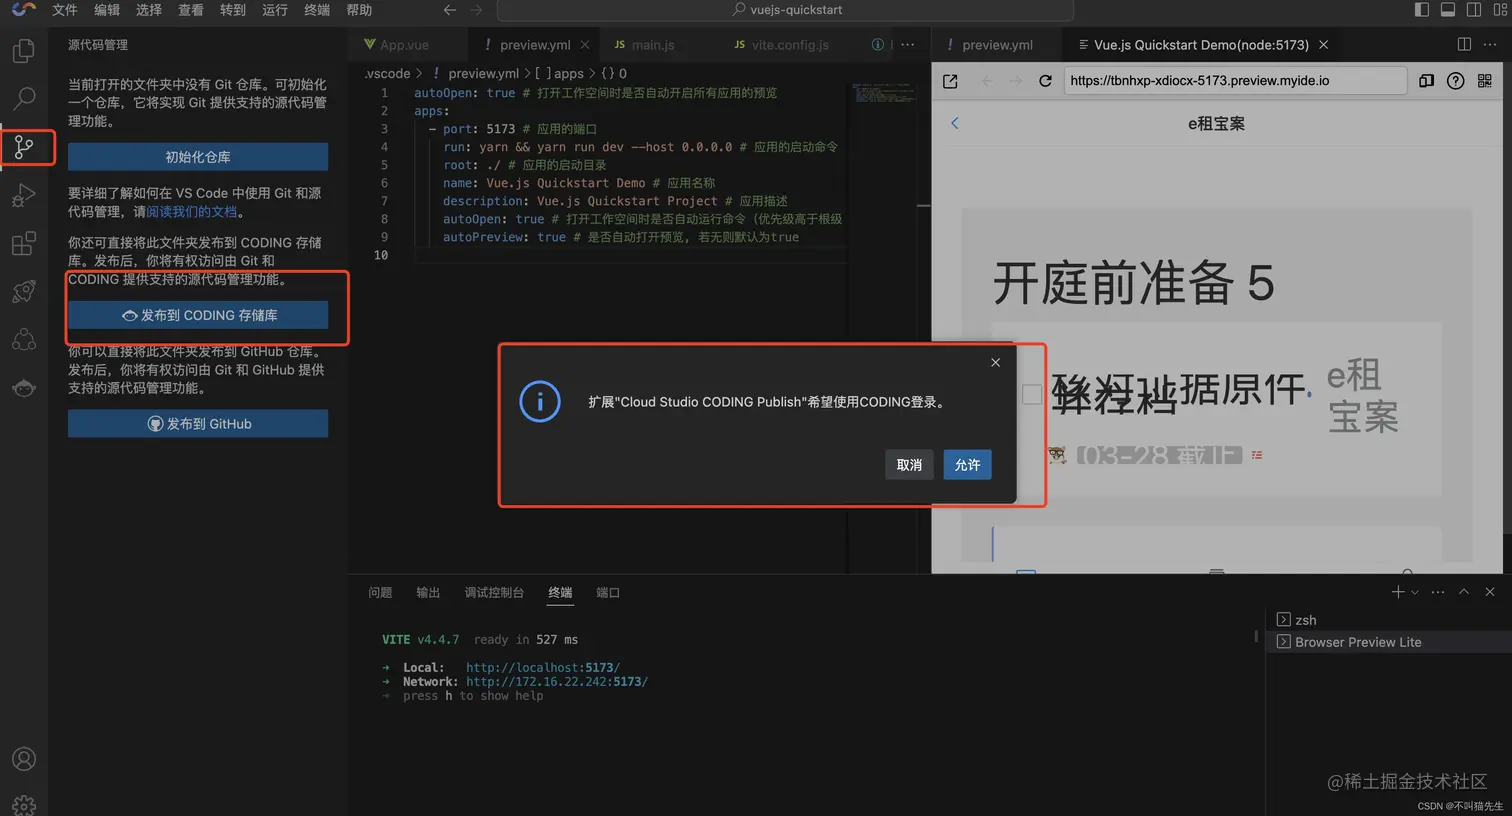Customize layout from title bar

click(1500, 10)
